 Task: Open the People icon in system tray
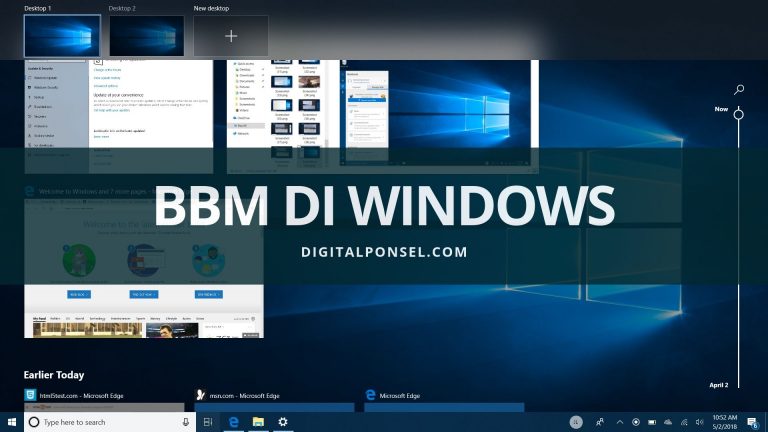point(600,423)
